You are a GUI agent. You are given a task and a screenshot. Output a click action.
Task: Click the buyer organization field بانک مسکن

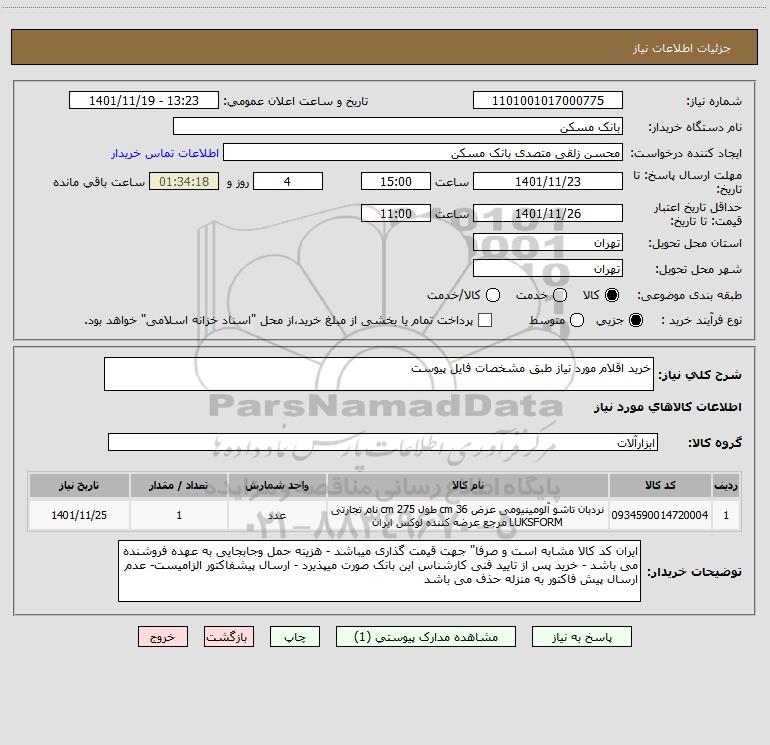coord(398,126)
